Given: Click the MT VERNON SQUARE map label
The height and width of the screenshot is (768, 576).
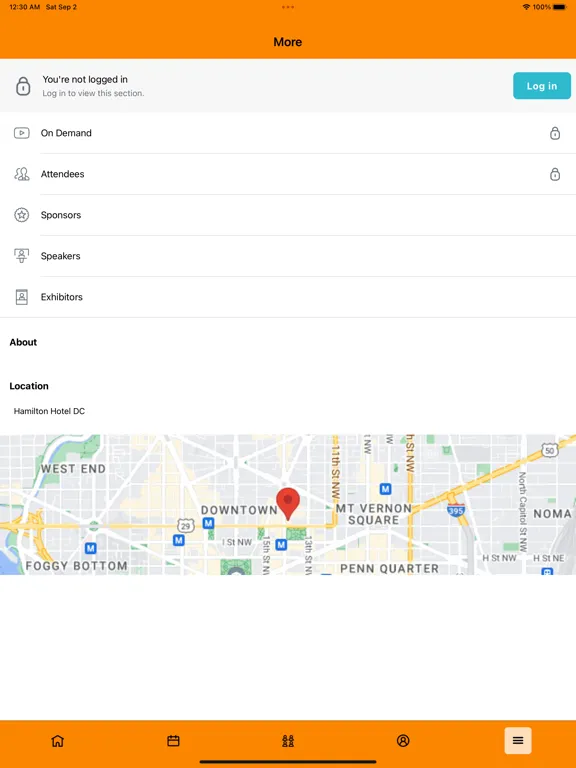Looking at the screenshot, I should tap(374, 514).
